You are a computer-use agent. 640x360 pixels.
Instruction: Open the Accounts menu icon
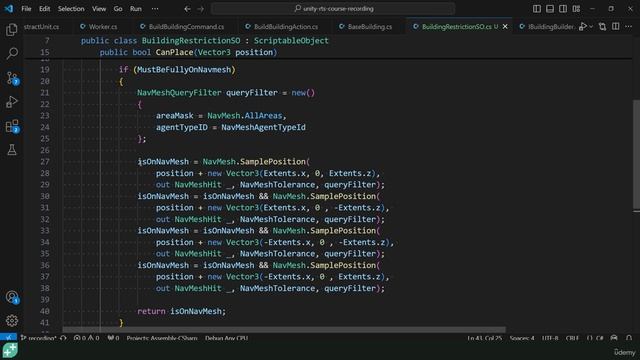click(x=12, y=297)
